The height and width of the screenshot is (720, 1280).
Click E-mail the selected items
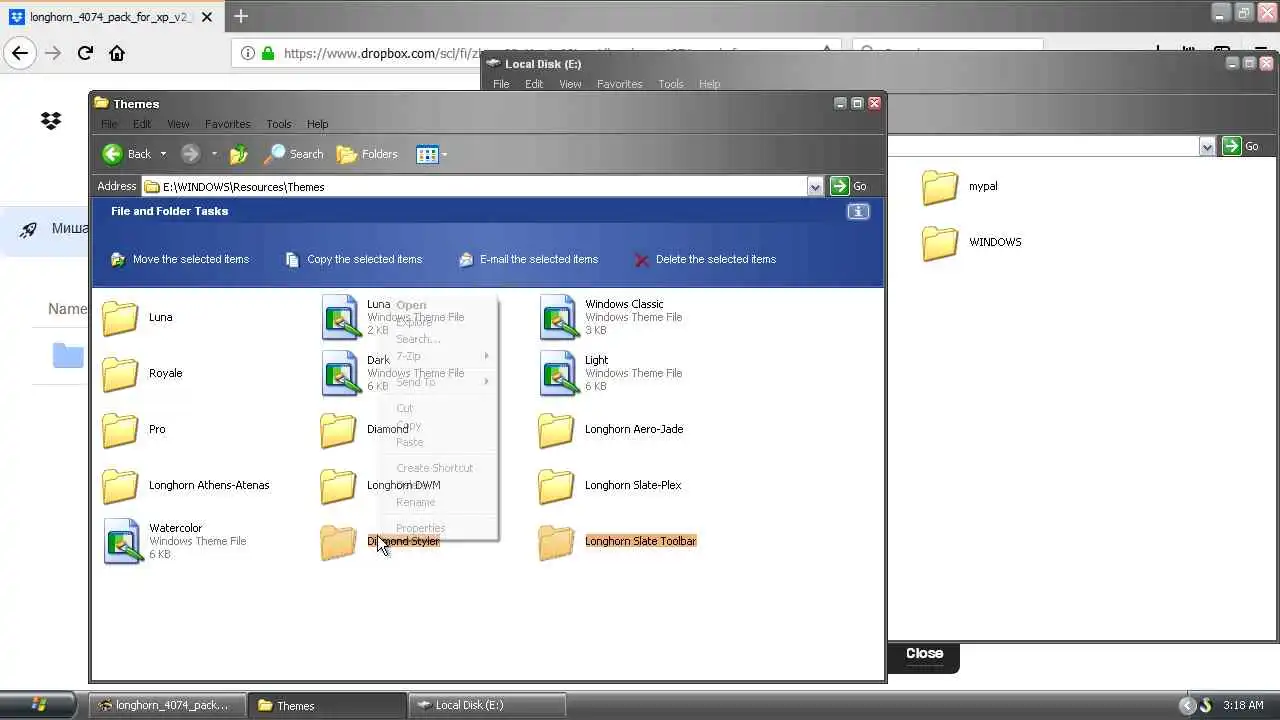pyautogui.click(x=528, y=259)
